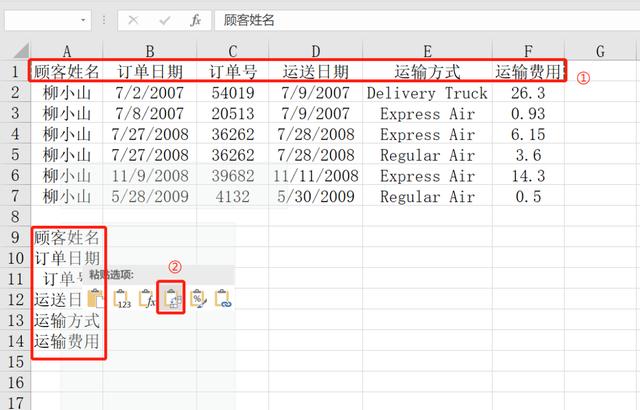Click the Enter checkmark in formula bar
This screenshot has width=640, height=410.
click(164, 19)
